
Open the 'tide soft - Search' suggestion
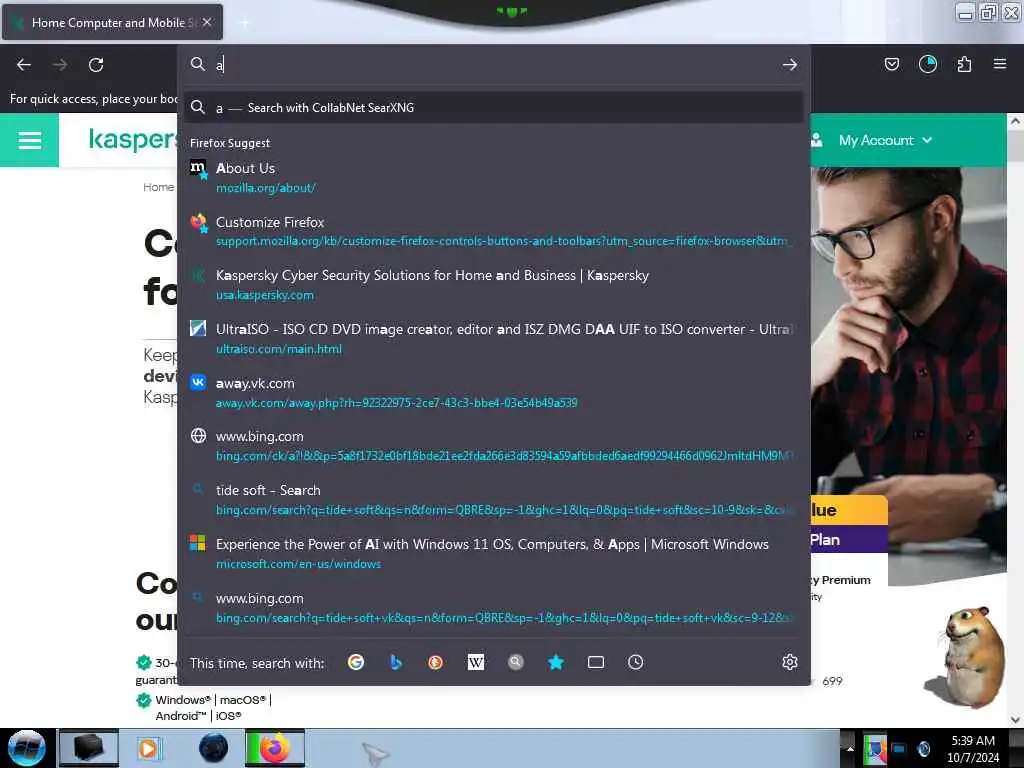(x=494, y=500)
